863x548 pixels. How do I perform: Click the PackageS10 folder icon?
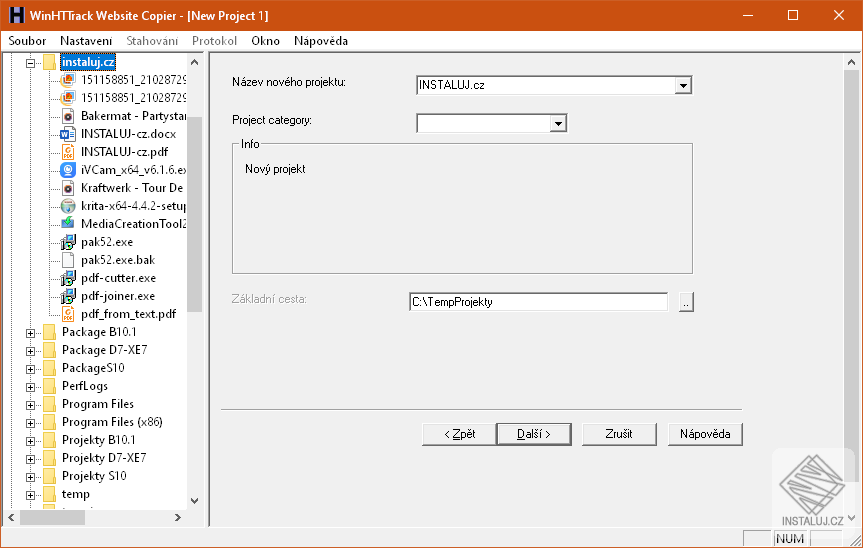pyautogui.click(x=50, y=368)
